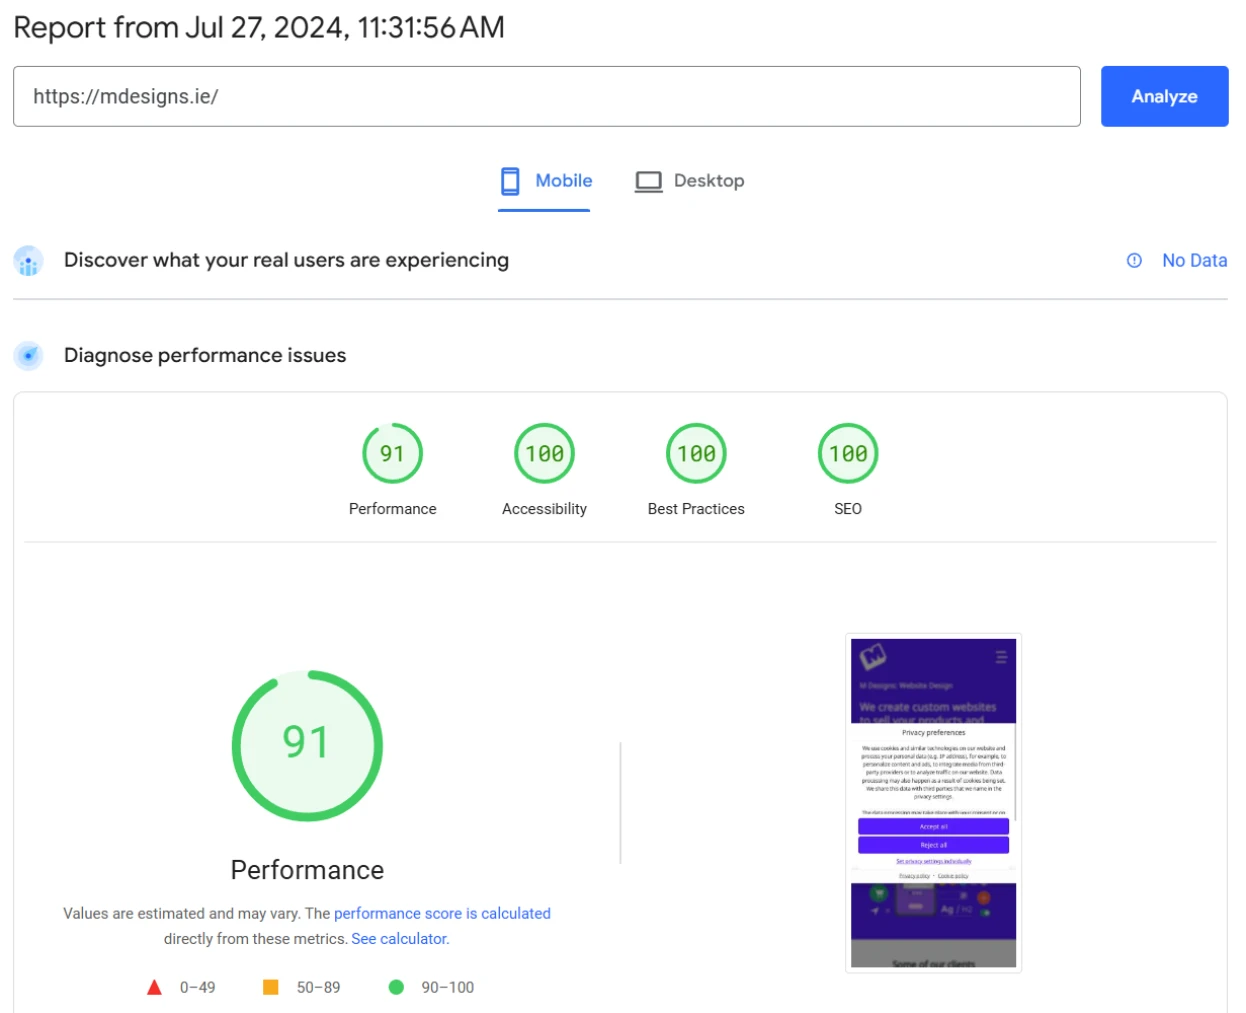Click the Best Practices 100 score circle
1246x1013 pixels.
point(696,452)
